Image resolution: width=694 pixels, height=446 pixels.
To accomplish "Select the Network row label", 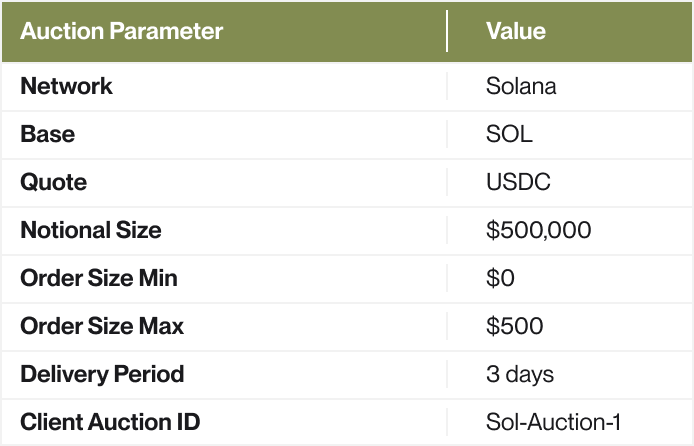I will click(x=66, y=86).
